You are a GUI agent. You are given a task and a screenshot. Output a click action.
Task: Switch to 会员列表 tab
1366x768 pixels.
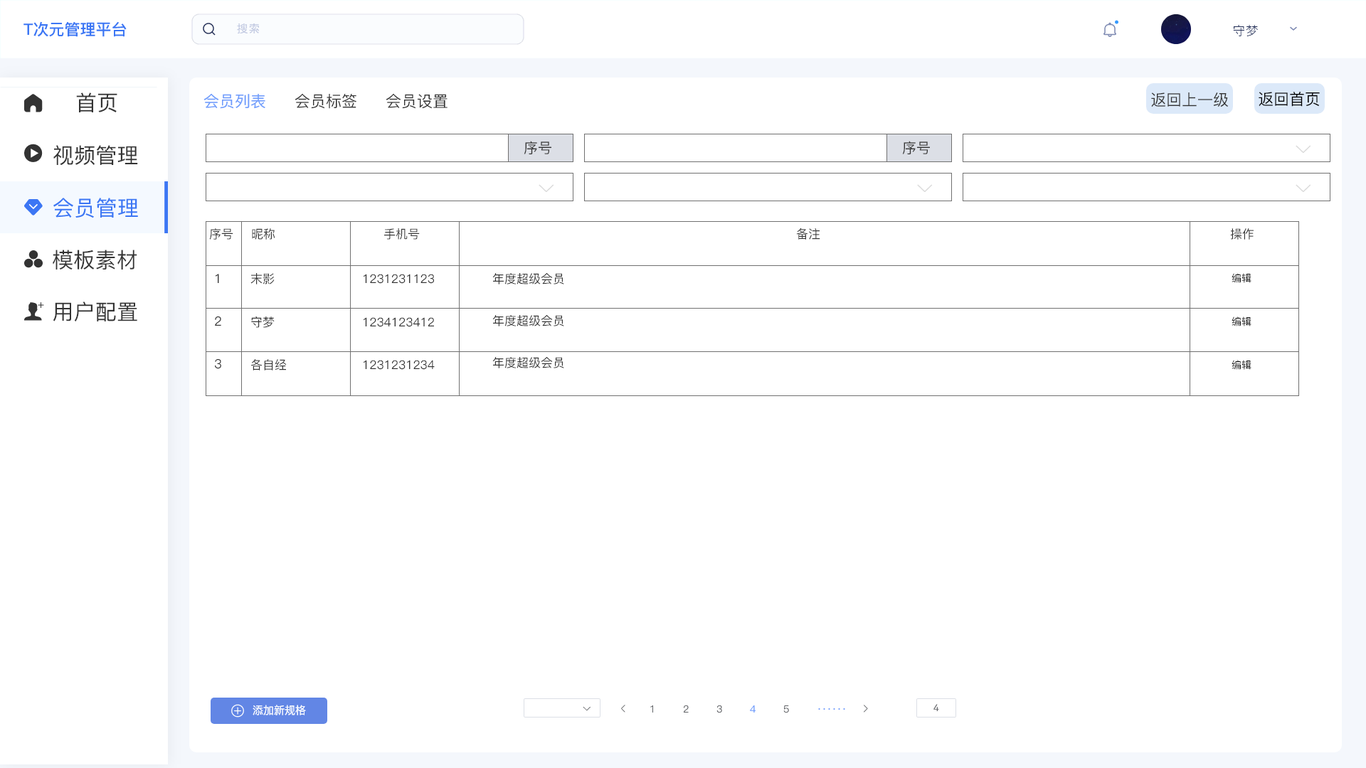point(235,101)
